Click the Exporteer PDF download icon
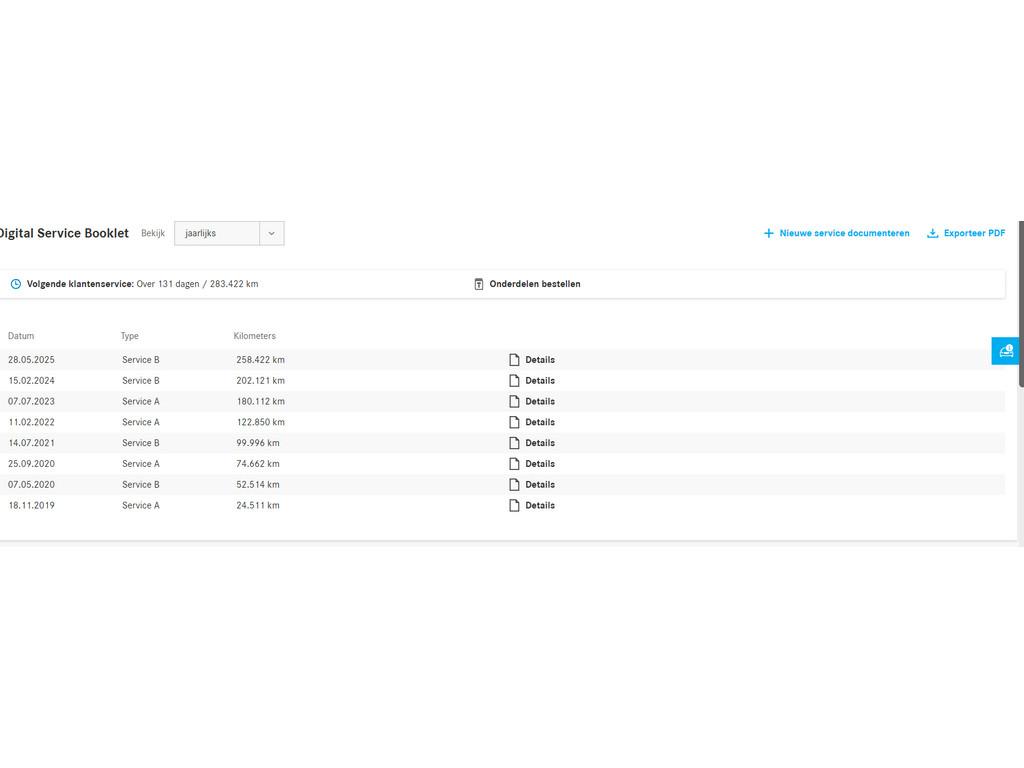 point(932,233)
